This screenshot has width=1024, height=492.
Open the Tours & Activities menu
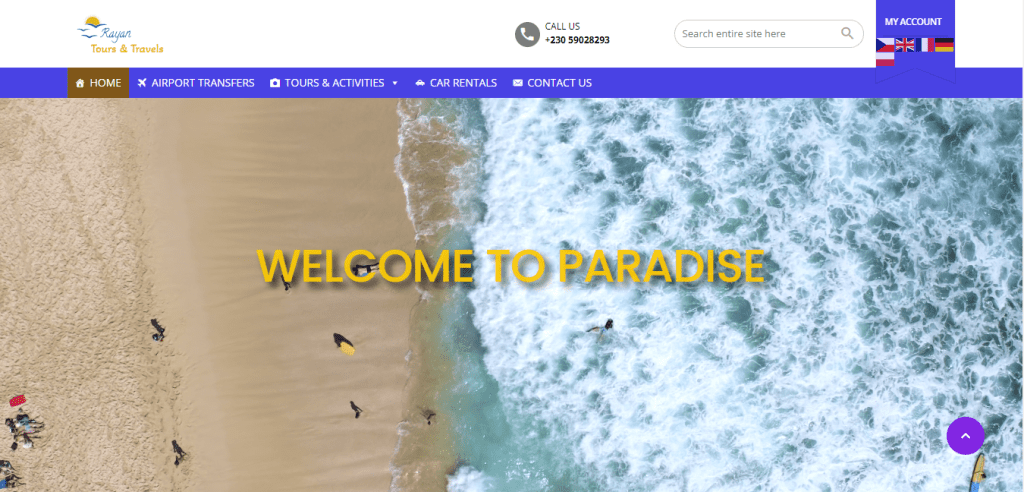(x=334, y=83)
